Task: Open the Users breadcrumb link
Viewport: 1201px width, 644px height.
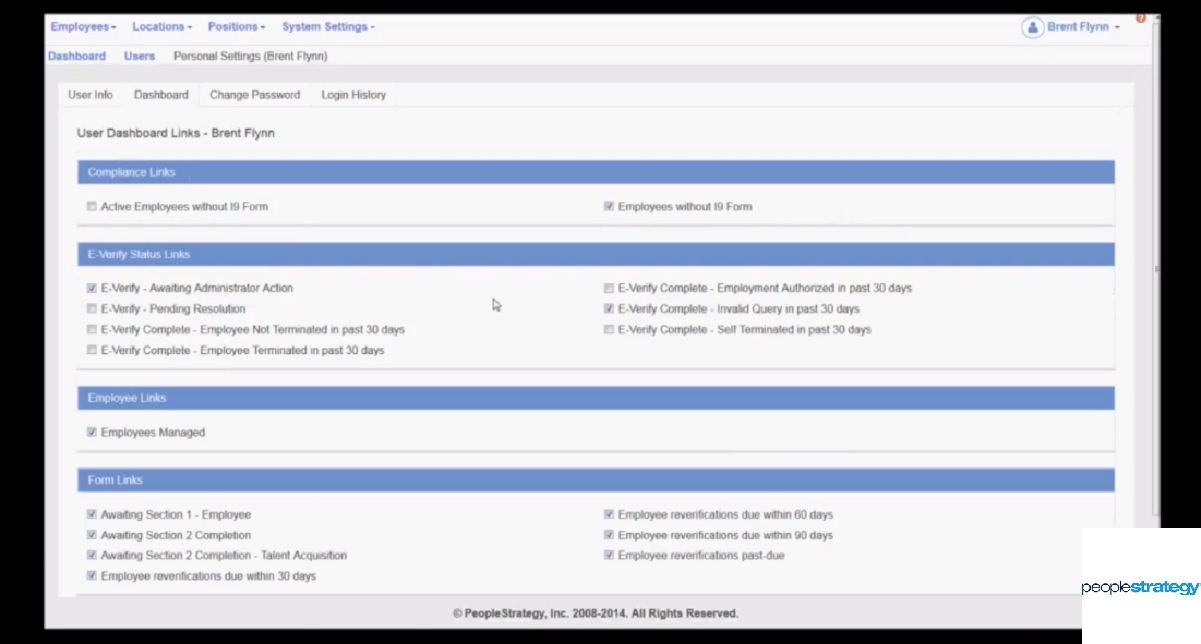Action: click(139, 56)
